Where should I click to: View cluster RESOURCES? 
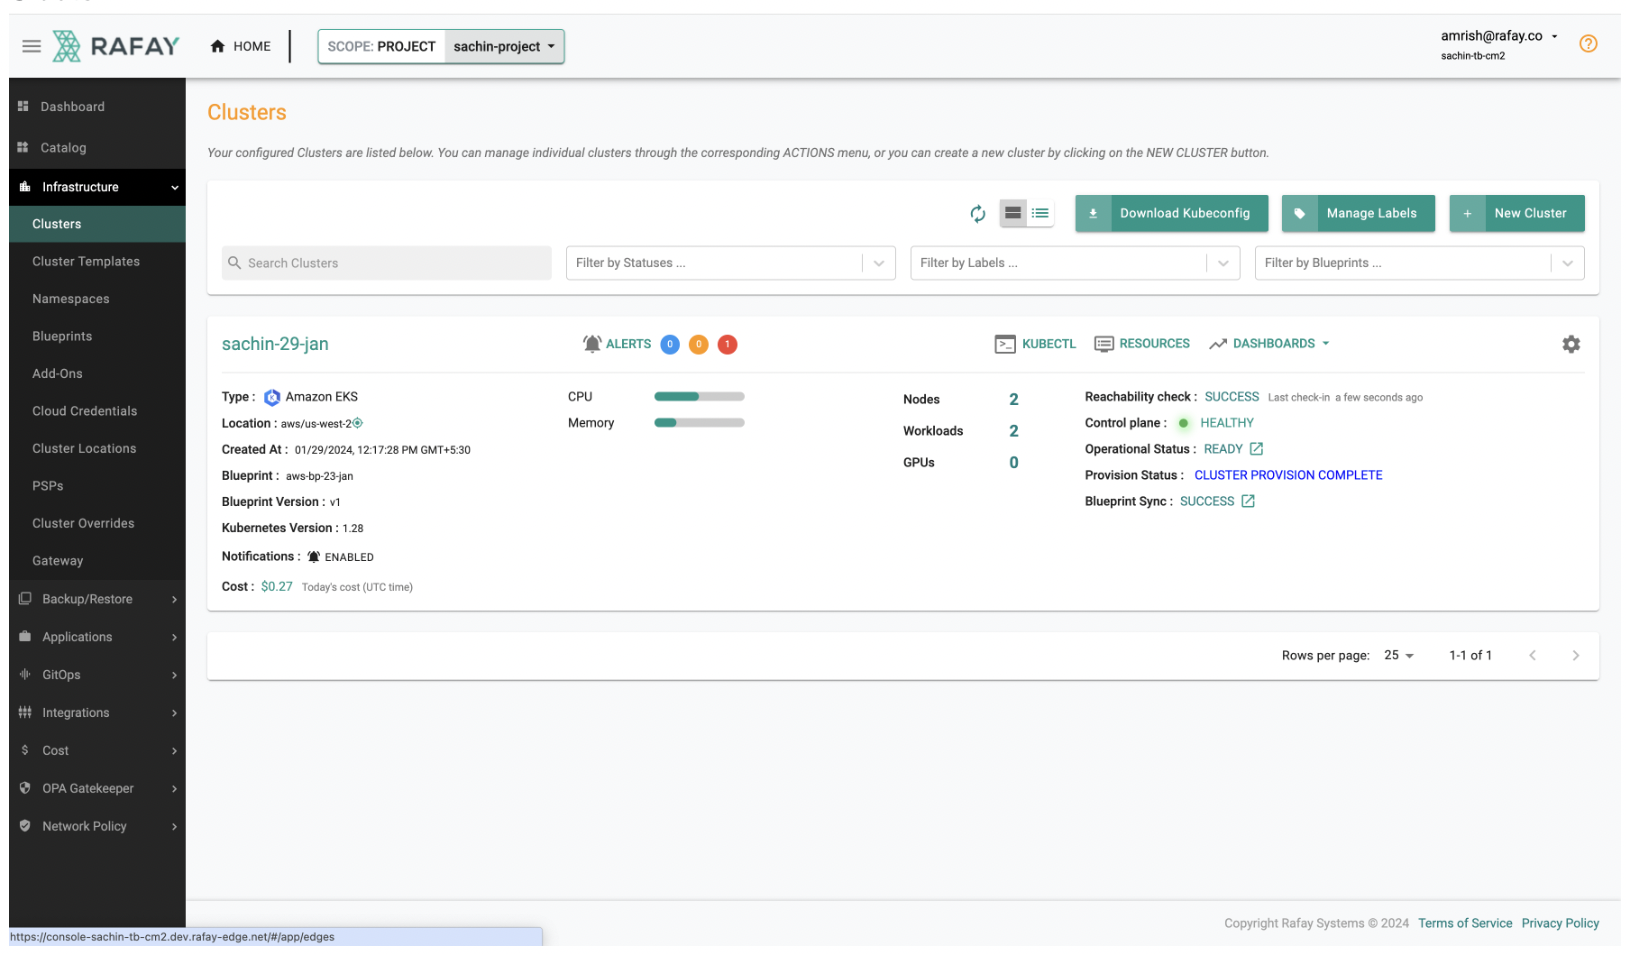point(1142,344)
